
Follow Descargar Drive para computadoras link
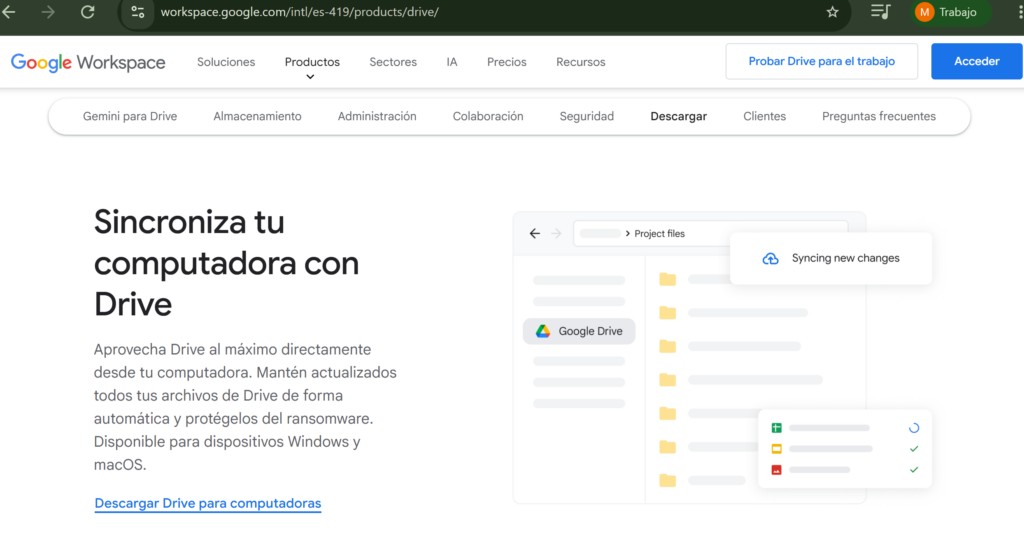coord(208,503)
